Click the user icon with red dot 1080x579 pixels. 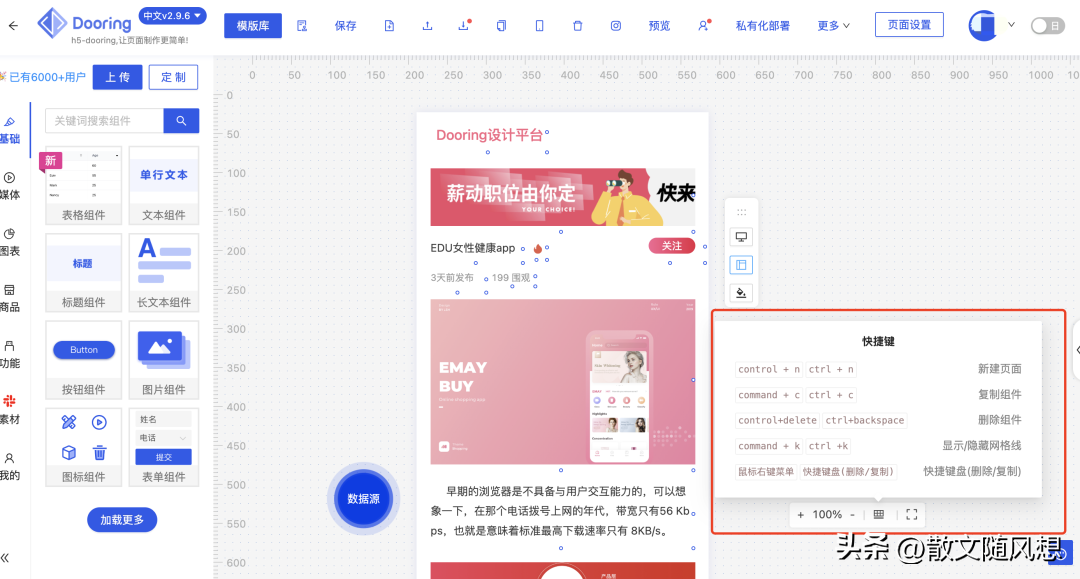tap(704, 25)
